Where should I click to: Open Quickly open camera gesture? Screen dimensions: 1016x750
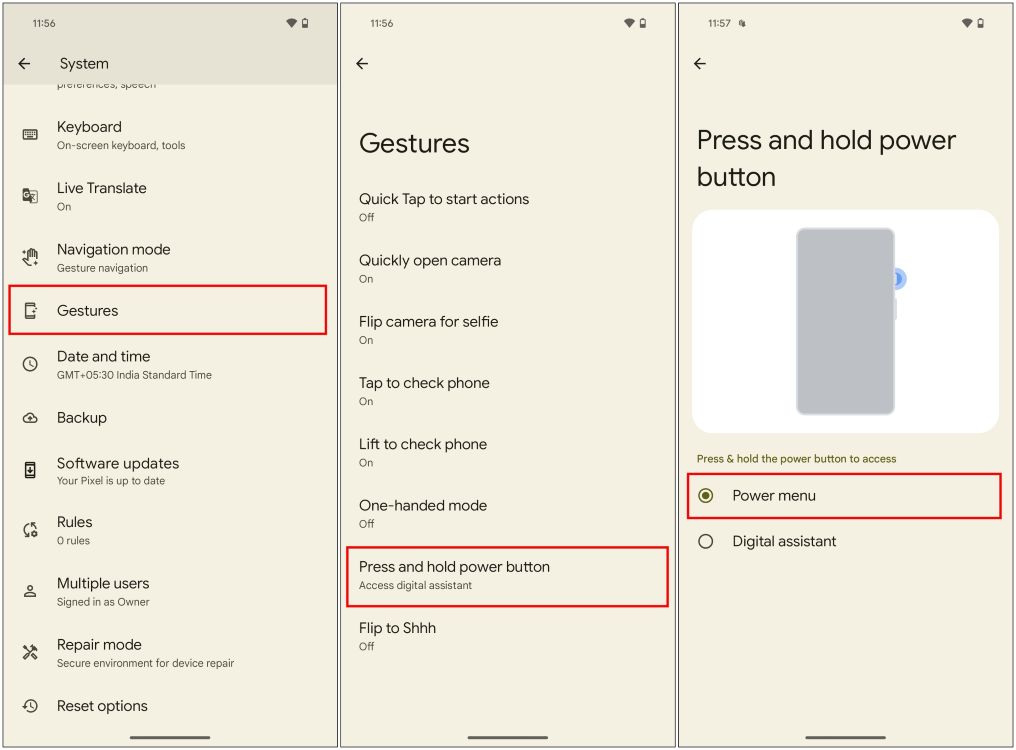[507, 268]
